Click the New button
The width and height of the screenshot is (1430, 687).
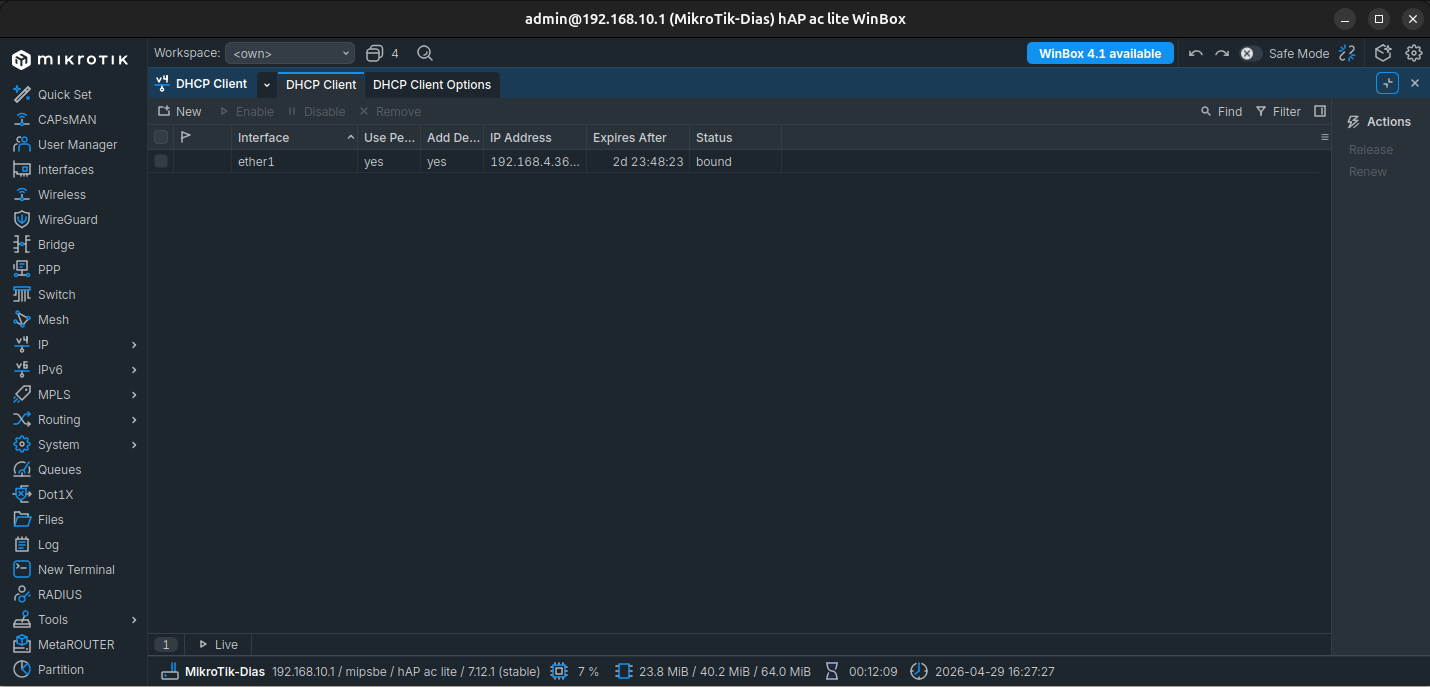[180, 111]
